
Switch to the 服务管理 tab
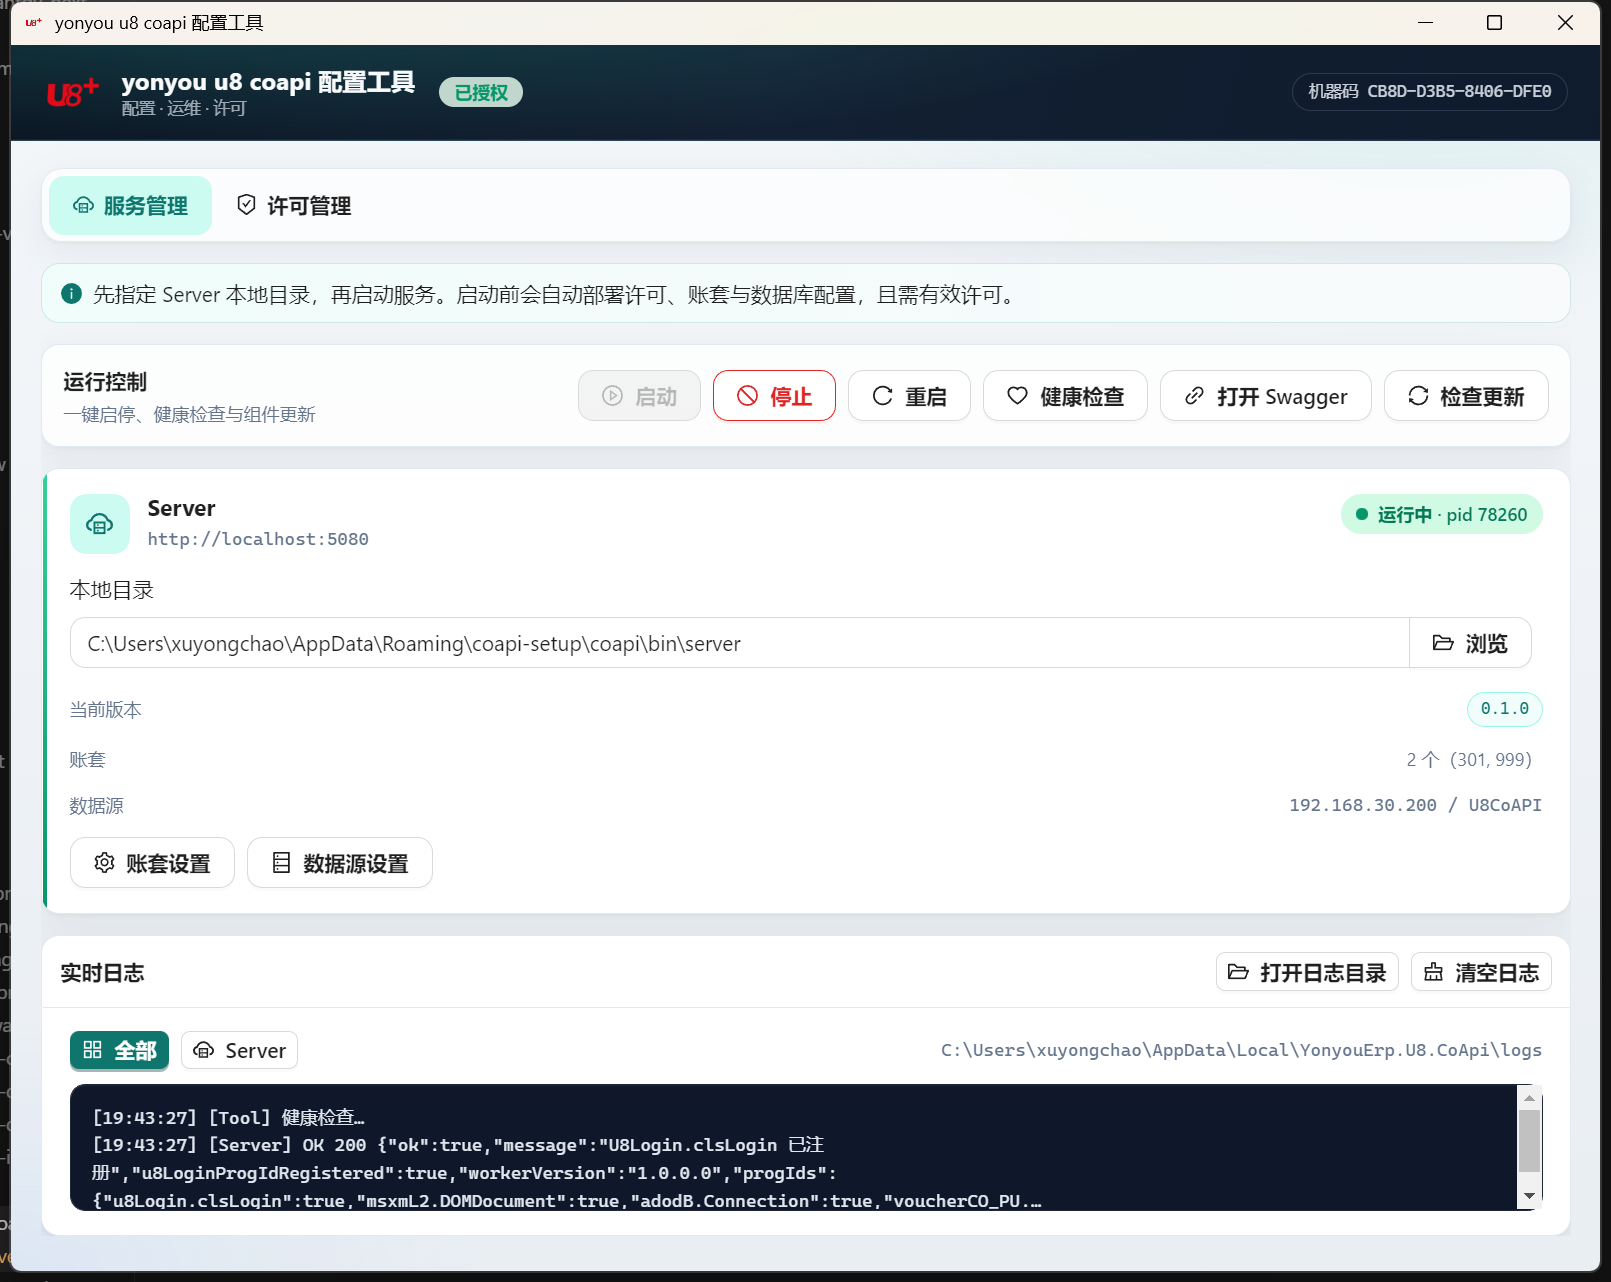click(x=130, y=206)
